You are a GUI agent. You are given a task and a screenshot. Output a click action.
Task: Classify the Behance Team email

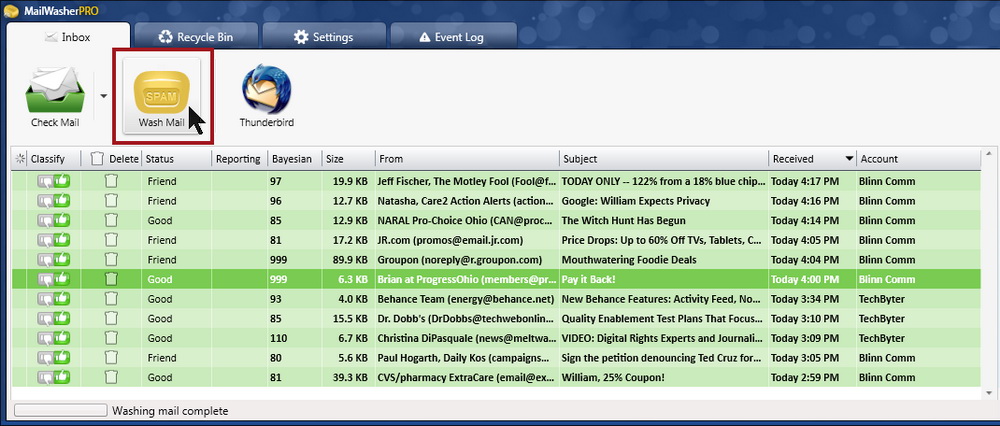click(54, 299)
